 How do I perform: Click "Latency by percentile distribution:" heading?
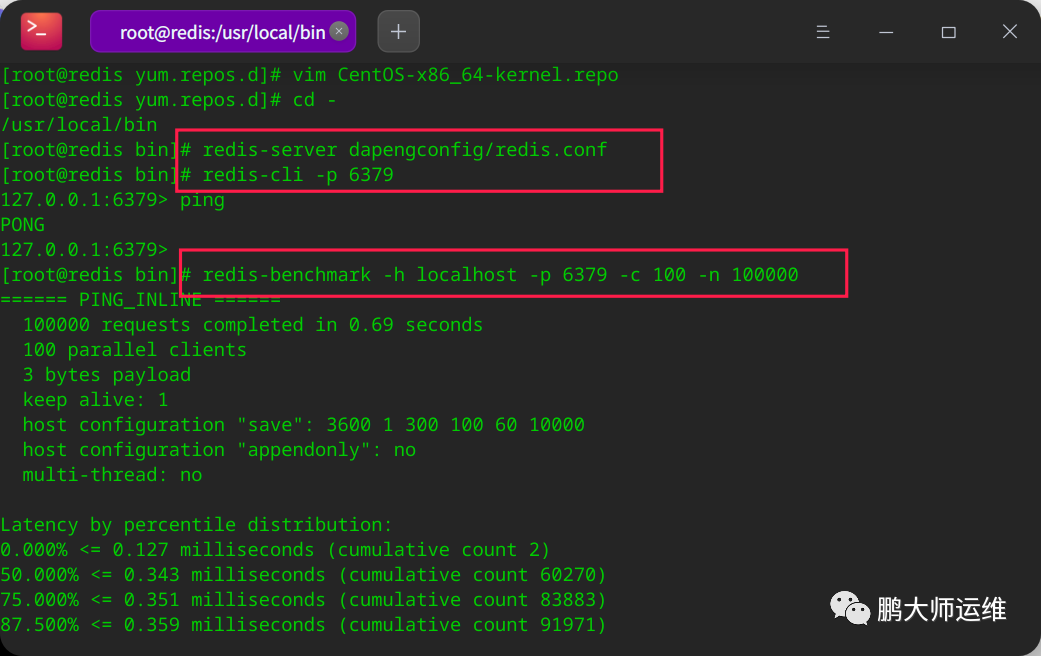pos(197,525)
